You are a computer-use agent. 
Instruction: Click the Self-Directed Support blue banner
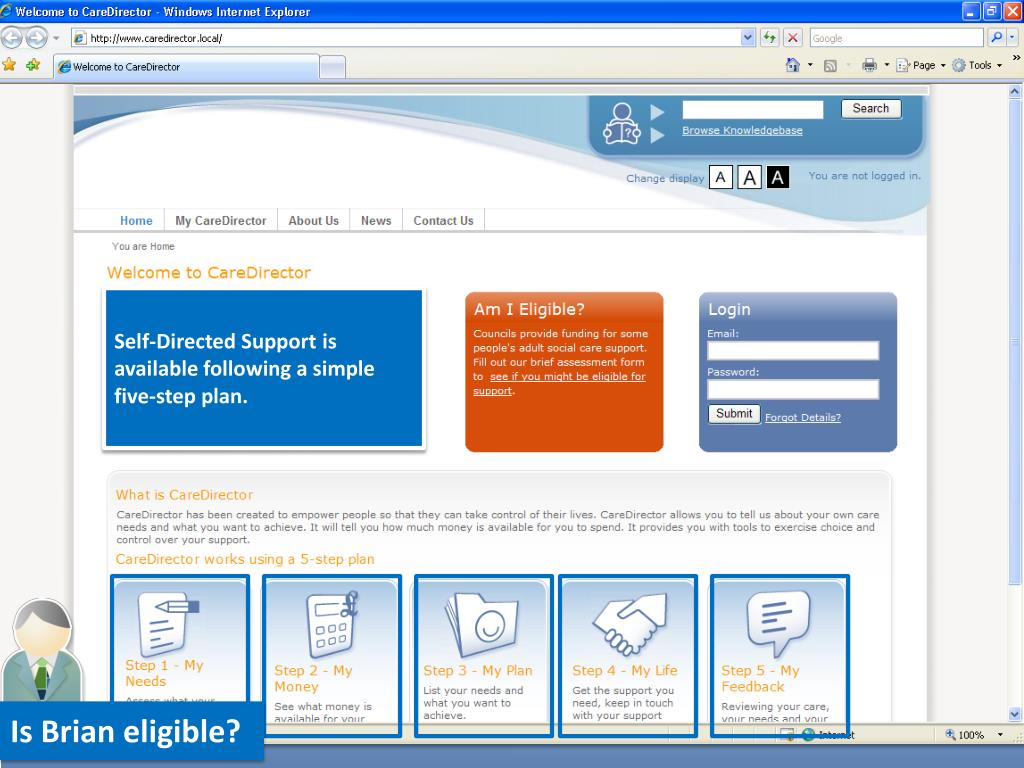(264, 368)
